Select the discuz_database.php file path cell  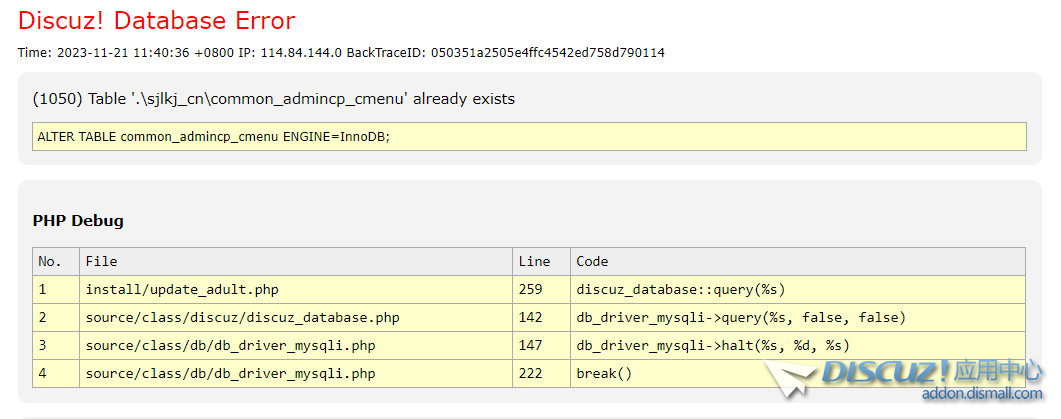pos(242,317)
